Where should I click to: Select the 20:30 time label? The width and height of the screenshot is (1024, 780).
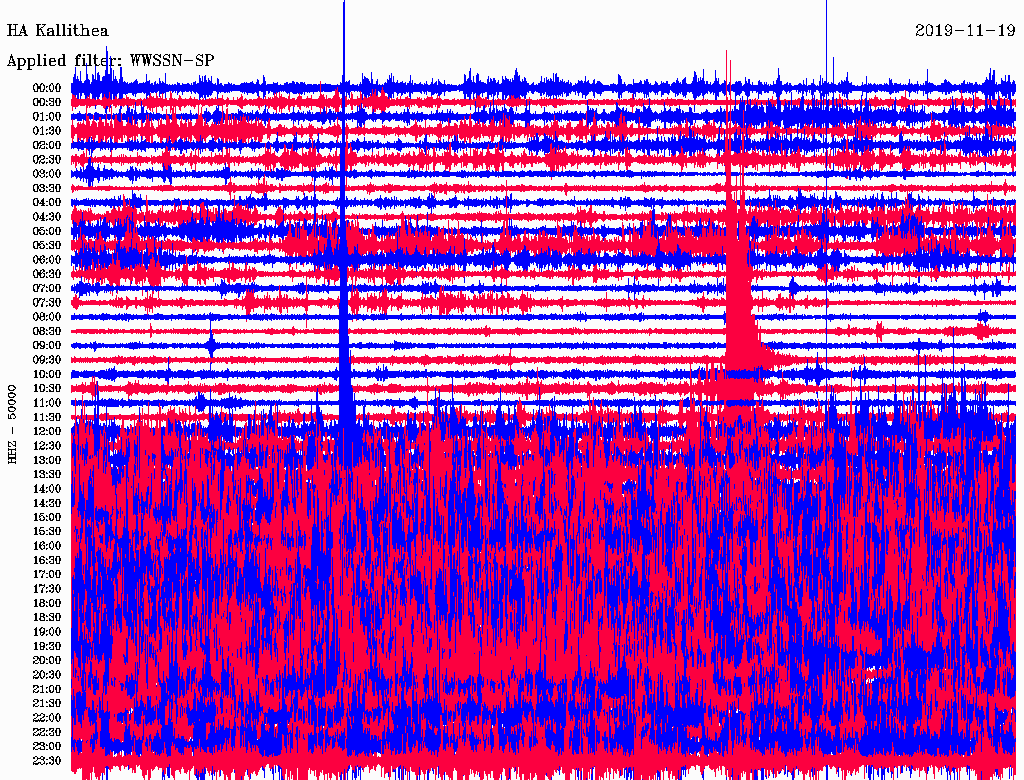[47, 675]
